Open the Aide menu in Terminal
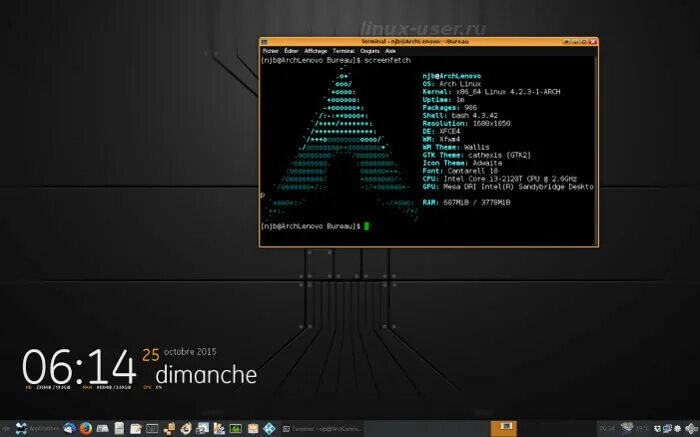 pyautogui.click(x=390, y=51)
